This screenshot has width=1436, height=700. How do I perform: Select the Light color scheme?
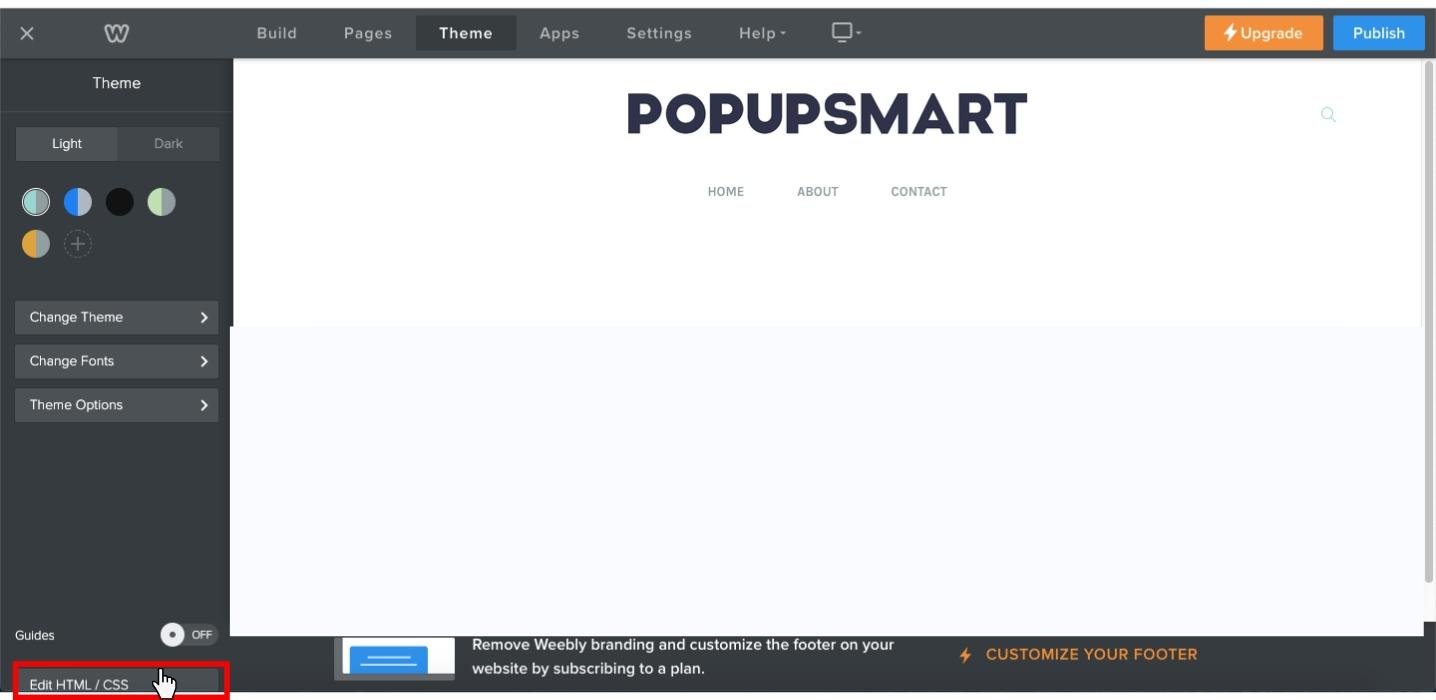67,144
